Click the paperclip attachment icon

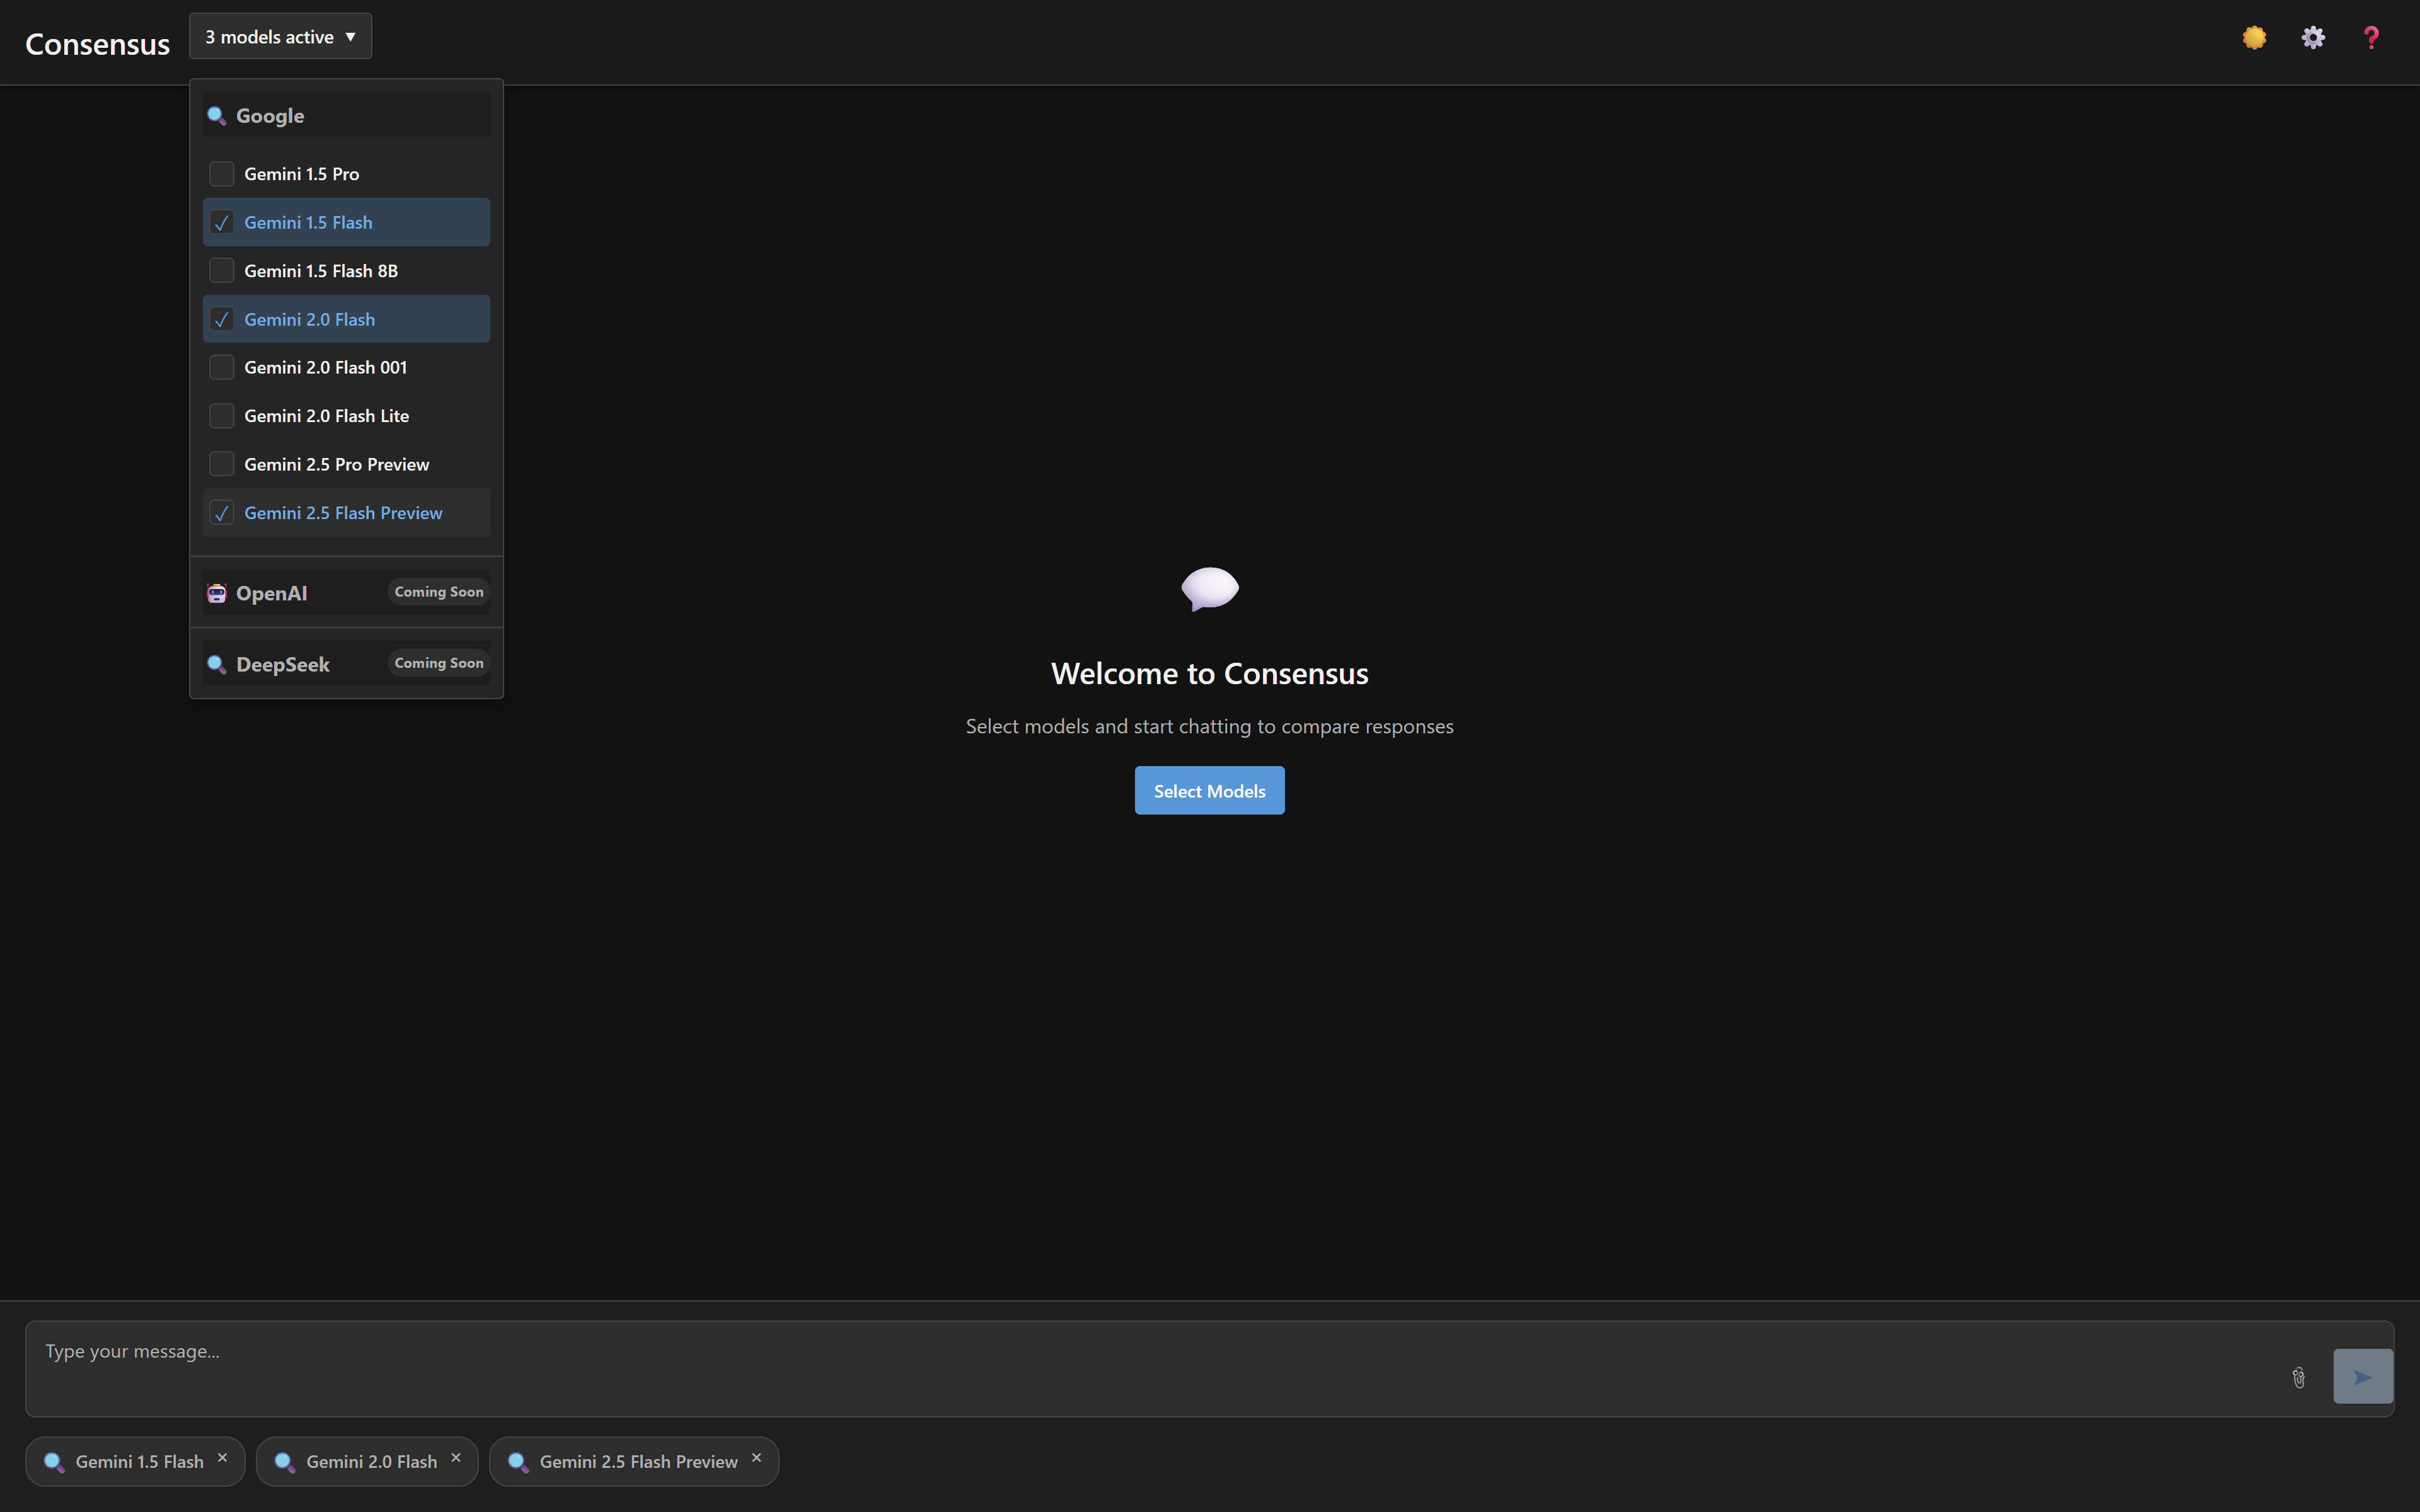[x=2298, y=1378]
